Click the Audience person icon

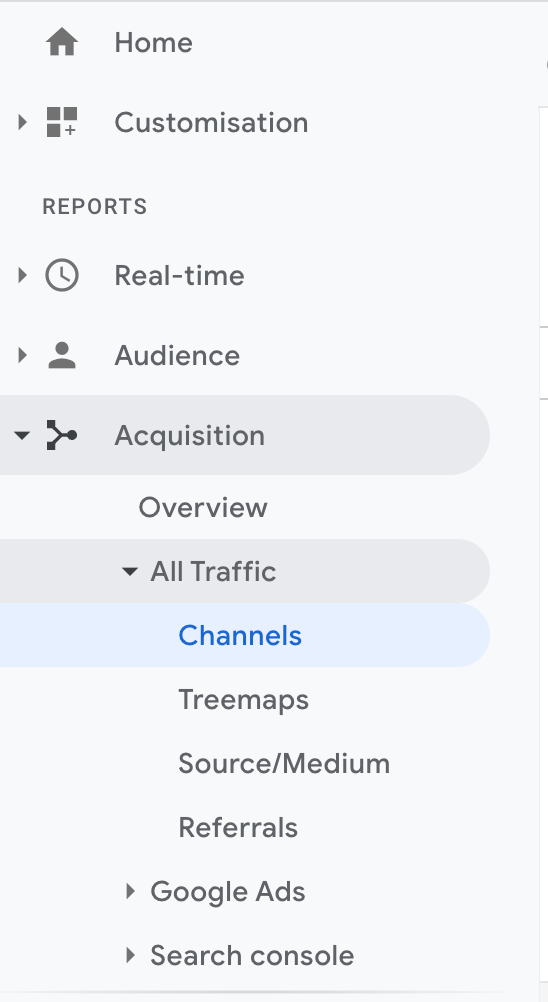tap(62, 355)
